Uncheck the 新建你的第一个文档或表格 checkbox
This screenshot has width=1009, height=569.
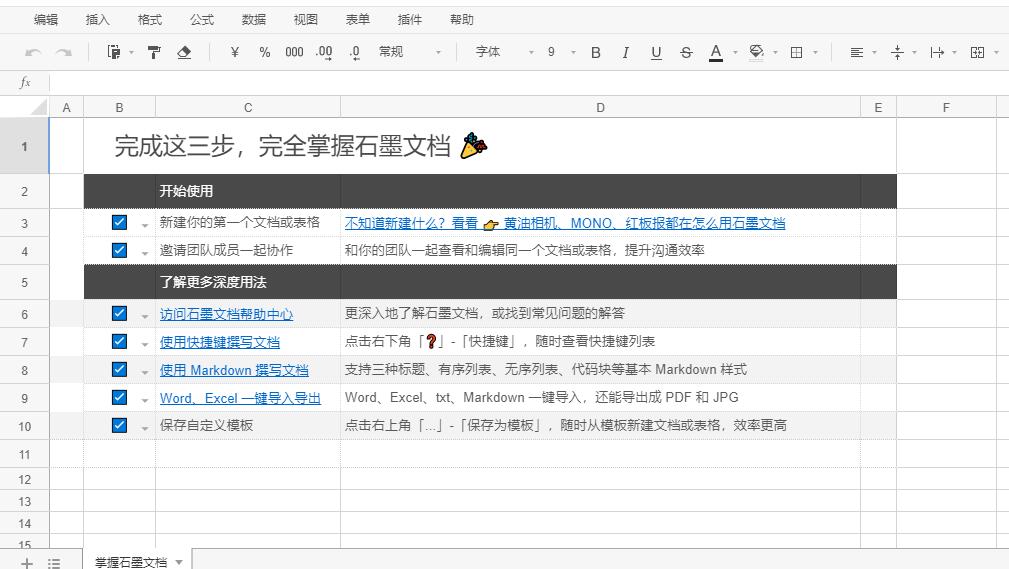(119, 223)
